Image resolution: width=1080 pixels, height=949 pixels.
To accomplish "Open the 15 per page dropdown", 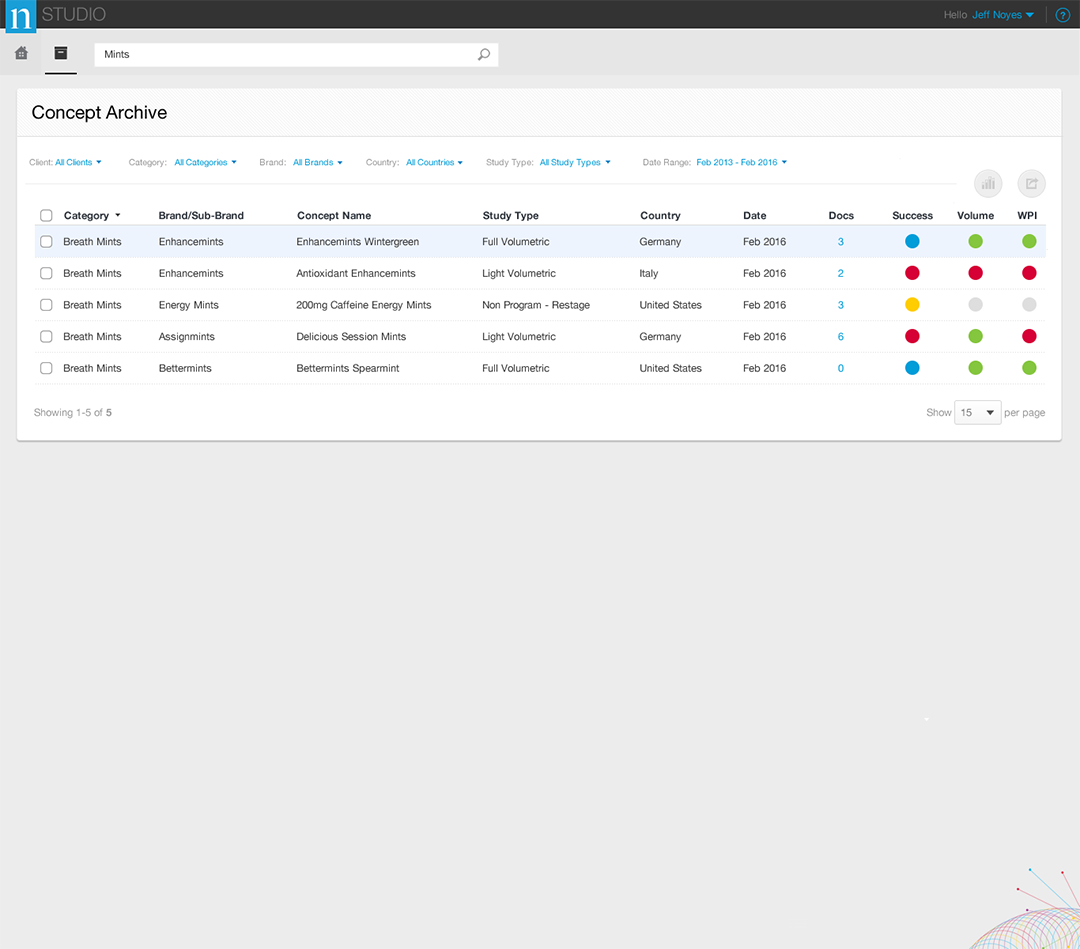I will point(977,413).
